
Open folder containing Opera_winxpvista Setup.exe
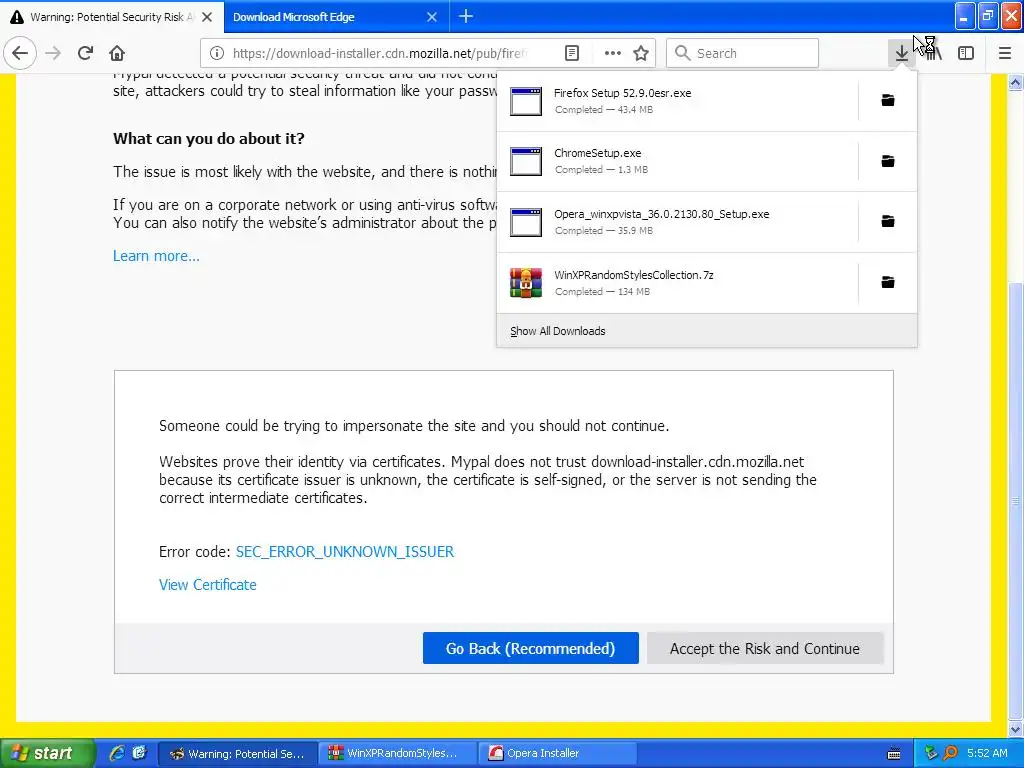[888, 221]
